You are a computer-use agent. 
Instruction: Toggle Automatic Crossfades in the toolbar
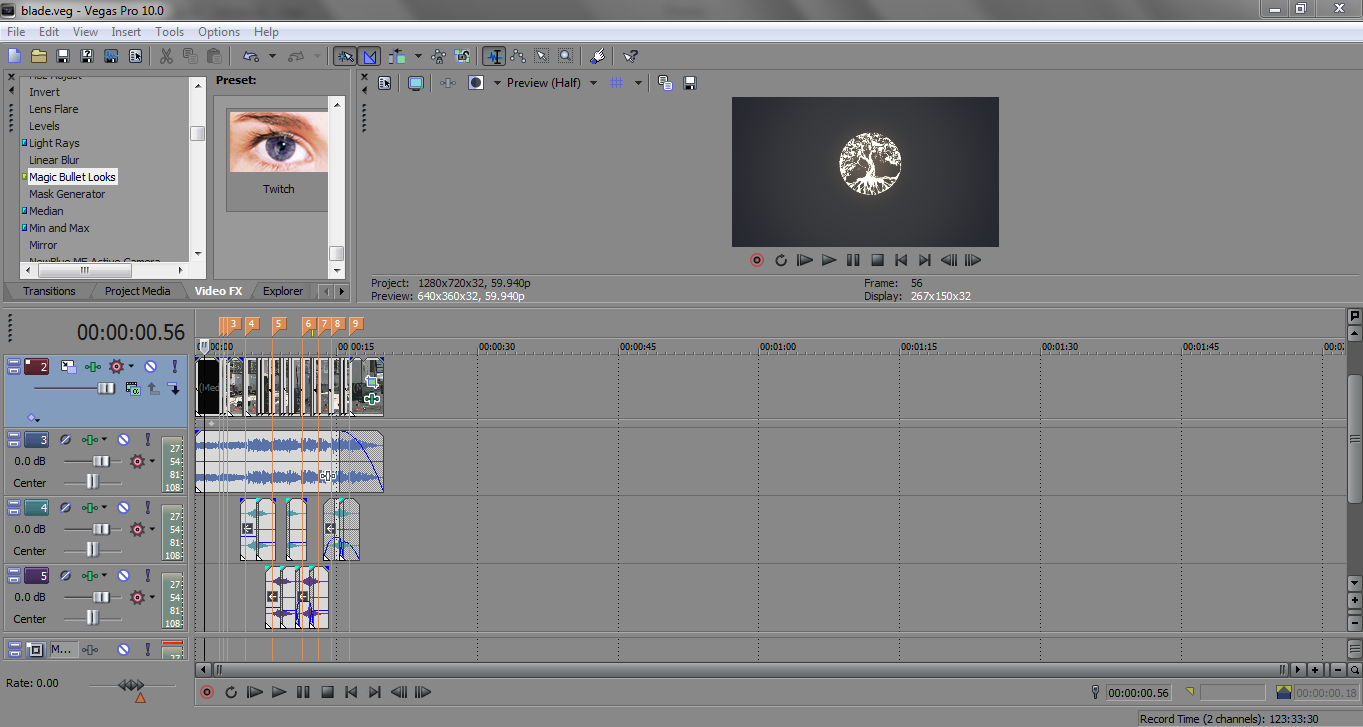369,56
